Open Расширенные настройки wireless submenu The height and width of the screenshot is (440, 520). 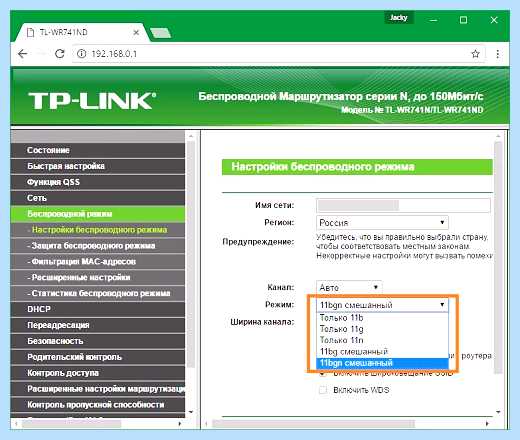coord(98,277)
